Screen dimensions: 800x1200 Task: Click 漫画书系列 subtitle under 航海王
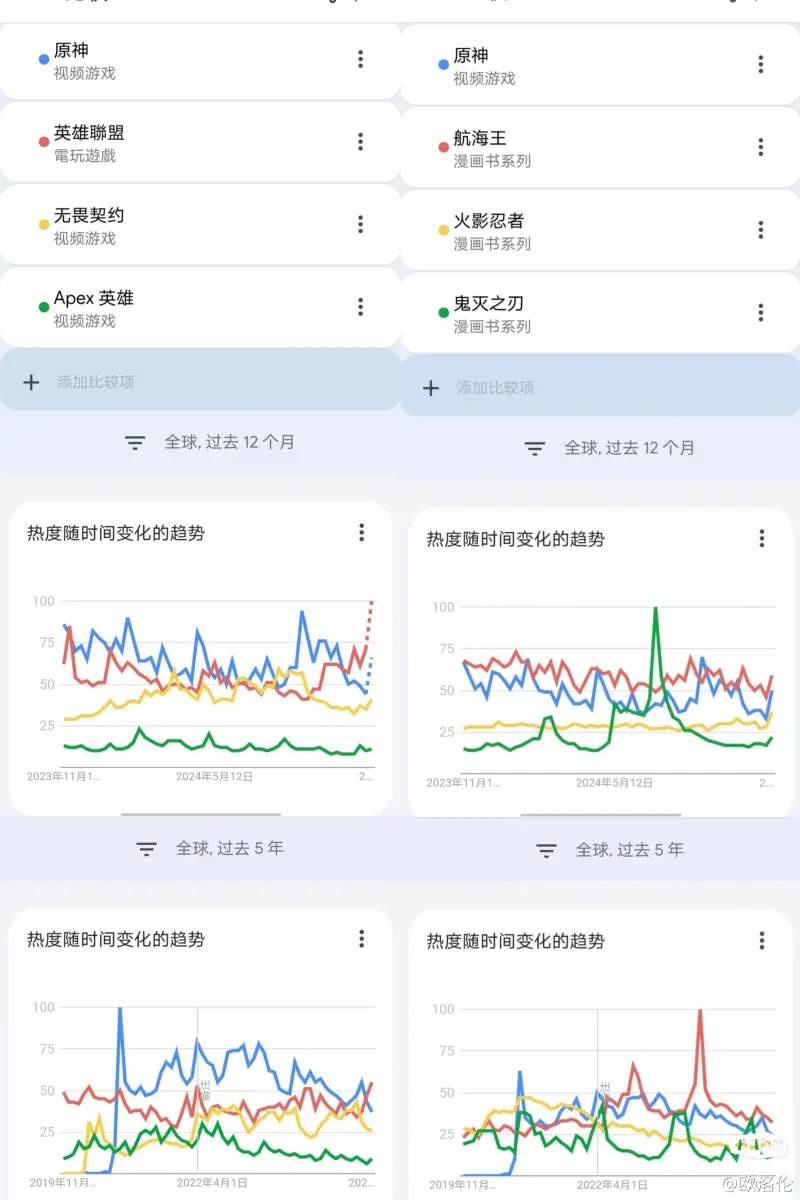coord(492,161)
